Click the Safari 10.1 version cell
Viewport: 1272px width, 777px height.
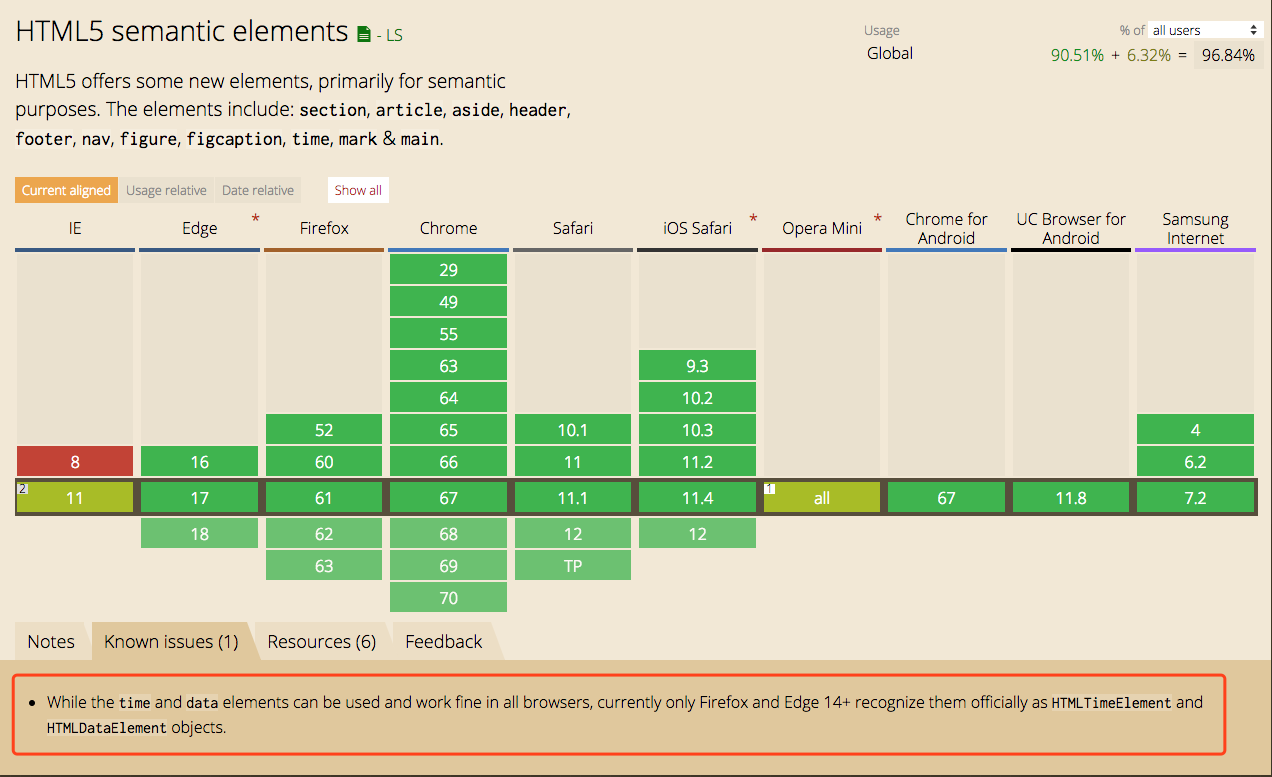[573, 430]
